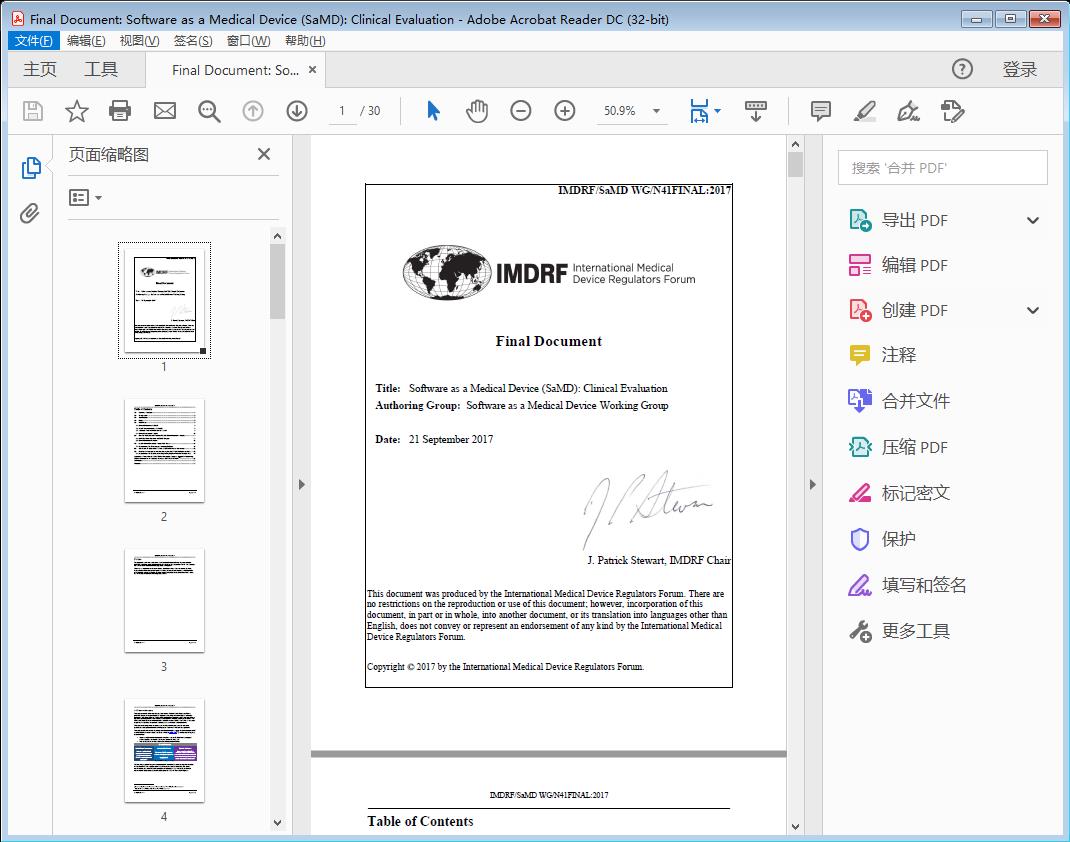Screen dimensions: 1070x842
Task: Click the document vertical scrollbar thumb
Action: (795, 164)
